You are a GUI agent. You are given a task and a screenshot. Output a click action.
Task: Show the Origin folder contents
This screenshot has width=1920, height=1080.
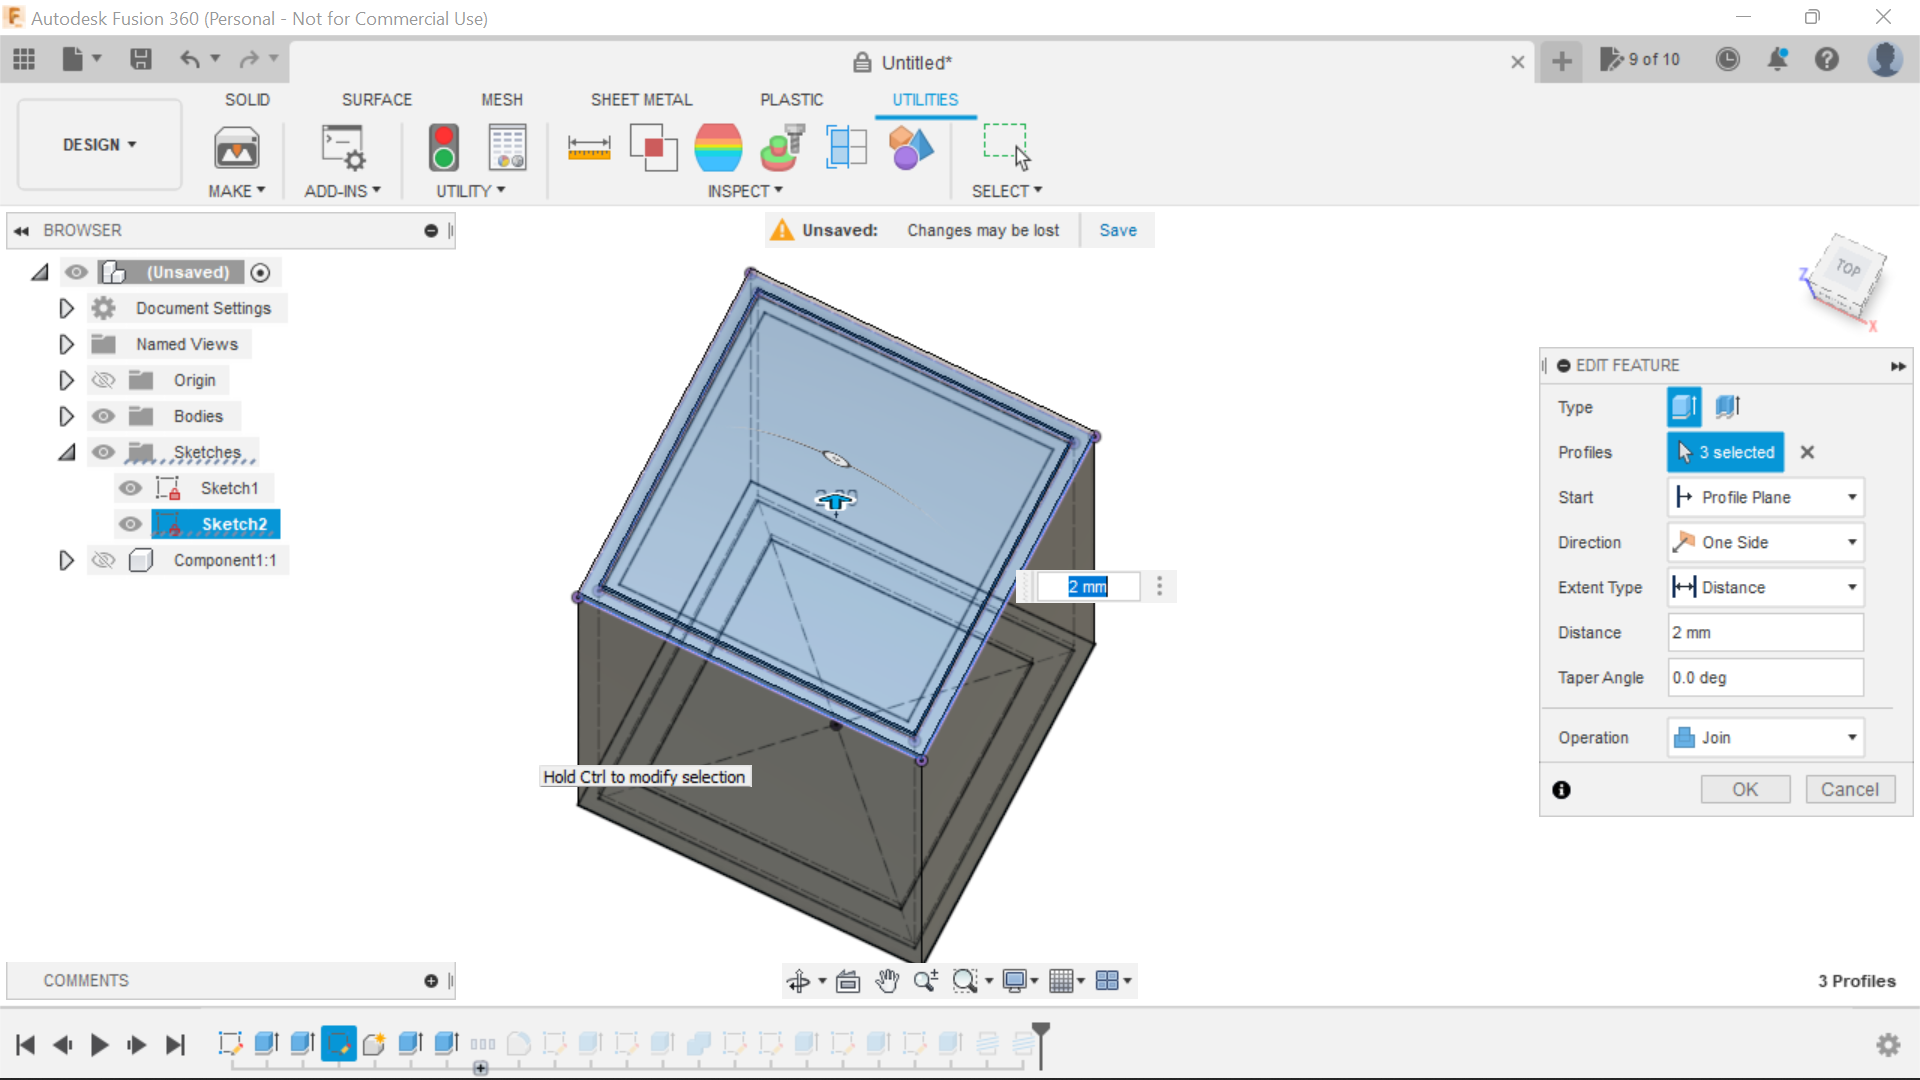click(x=66, y=380)
